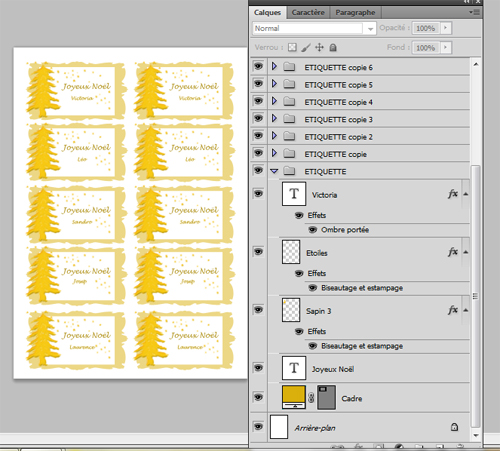Click the text thumbnail of Victoria layer
The width and height of the screenshot is (500, 451).
click(294, 194)
